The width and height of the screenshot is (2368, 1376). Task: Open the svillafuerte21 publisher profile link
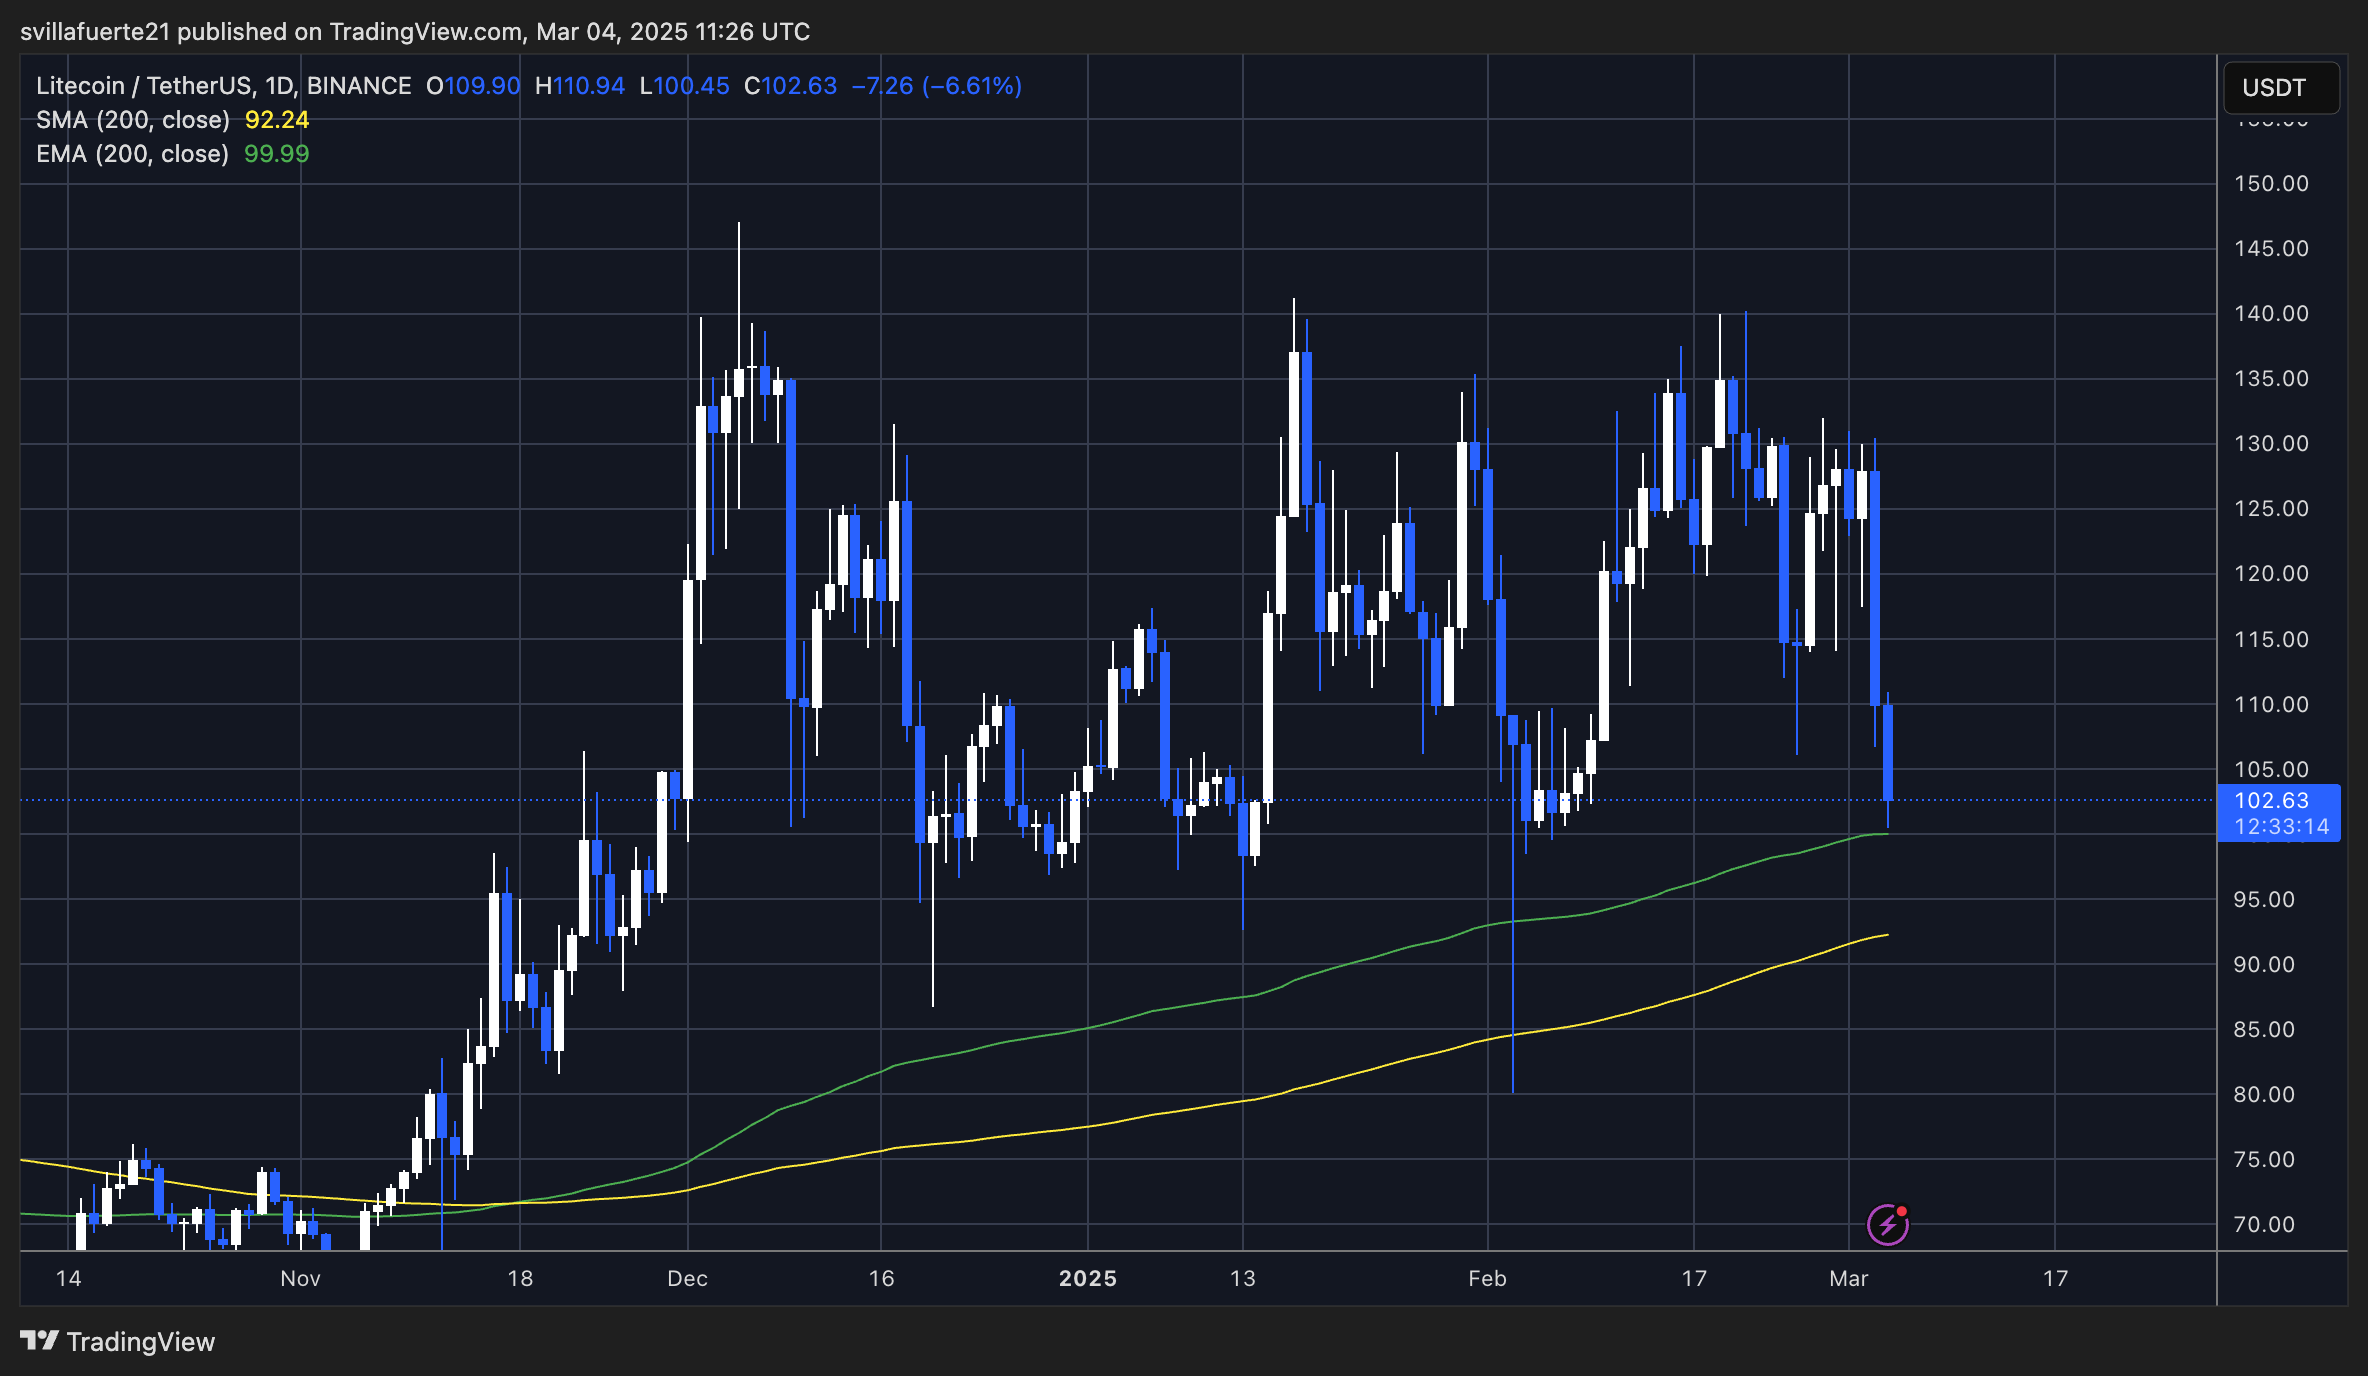pyautogui.click(x=95, y=31)
